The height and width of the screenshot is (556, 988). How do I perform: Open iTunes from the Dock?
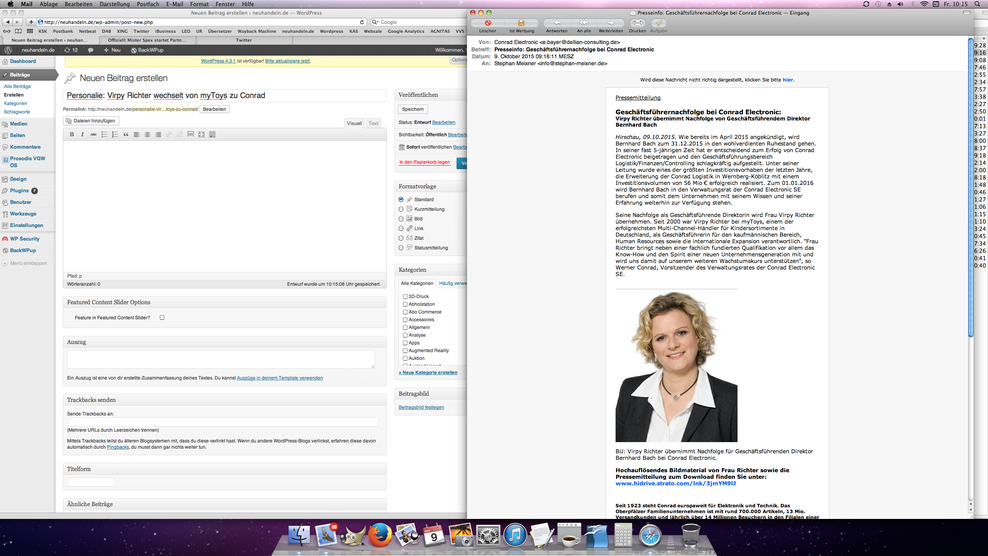[515, 535]
